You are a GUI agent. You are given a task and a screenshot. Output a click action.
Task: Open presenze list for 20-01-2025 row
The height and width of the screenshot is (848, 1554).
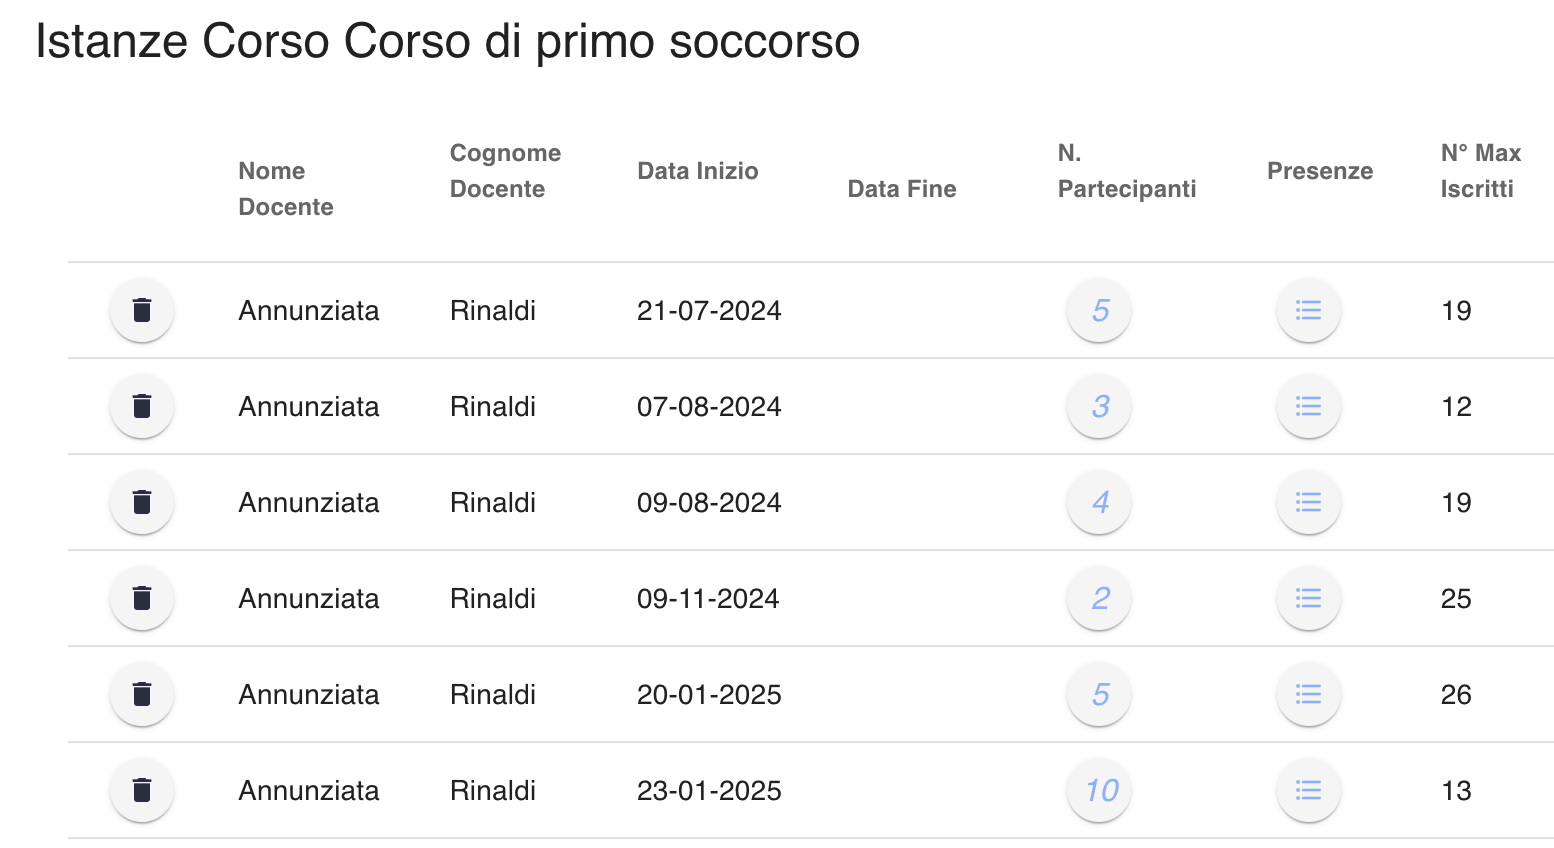coord(1308,694)
